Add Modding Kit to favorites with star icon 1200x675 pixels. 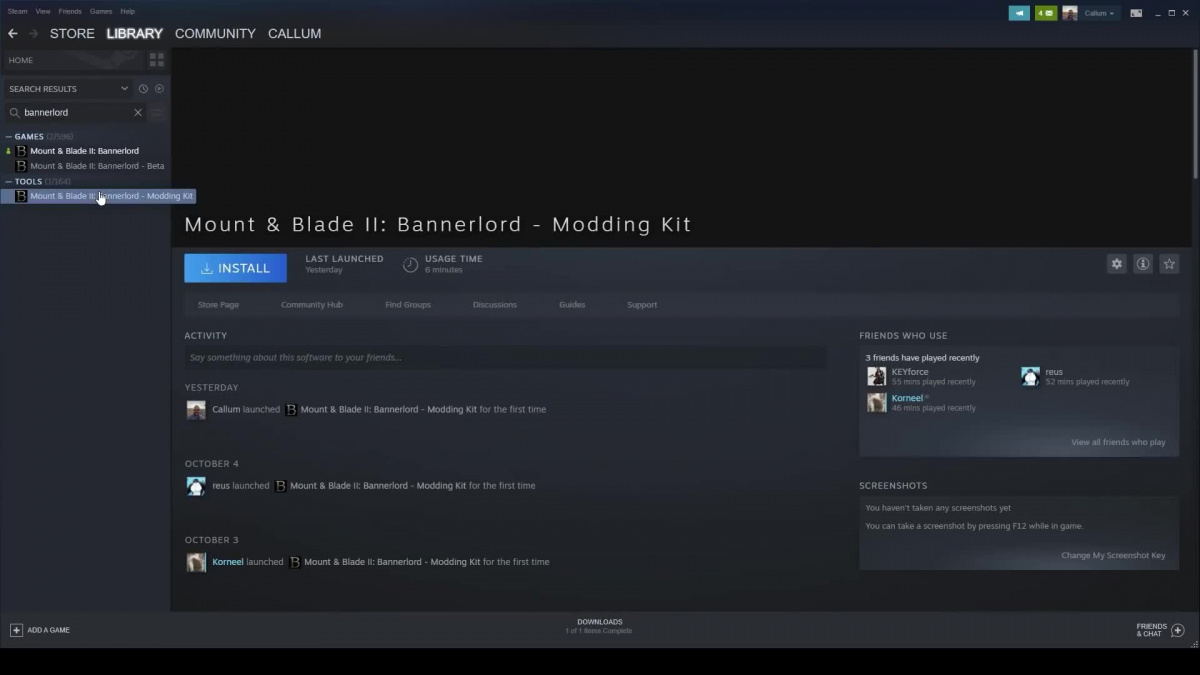[1169, 264]
